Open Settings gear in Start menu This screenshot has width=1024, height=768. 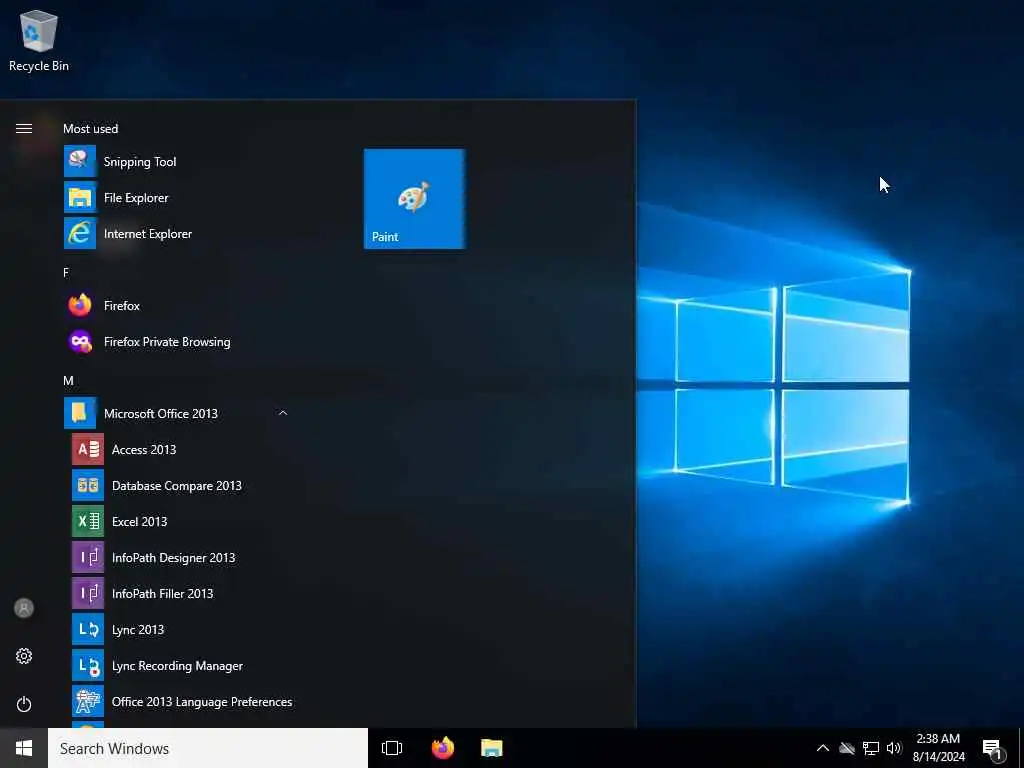point(24,656)
